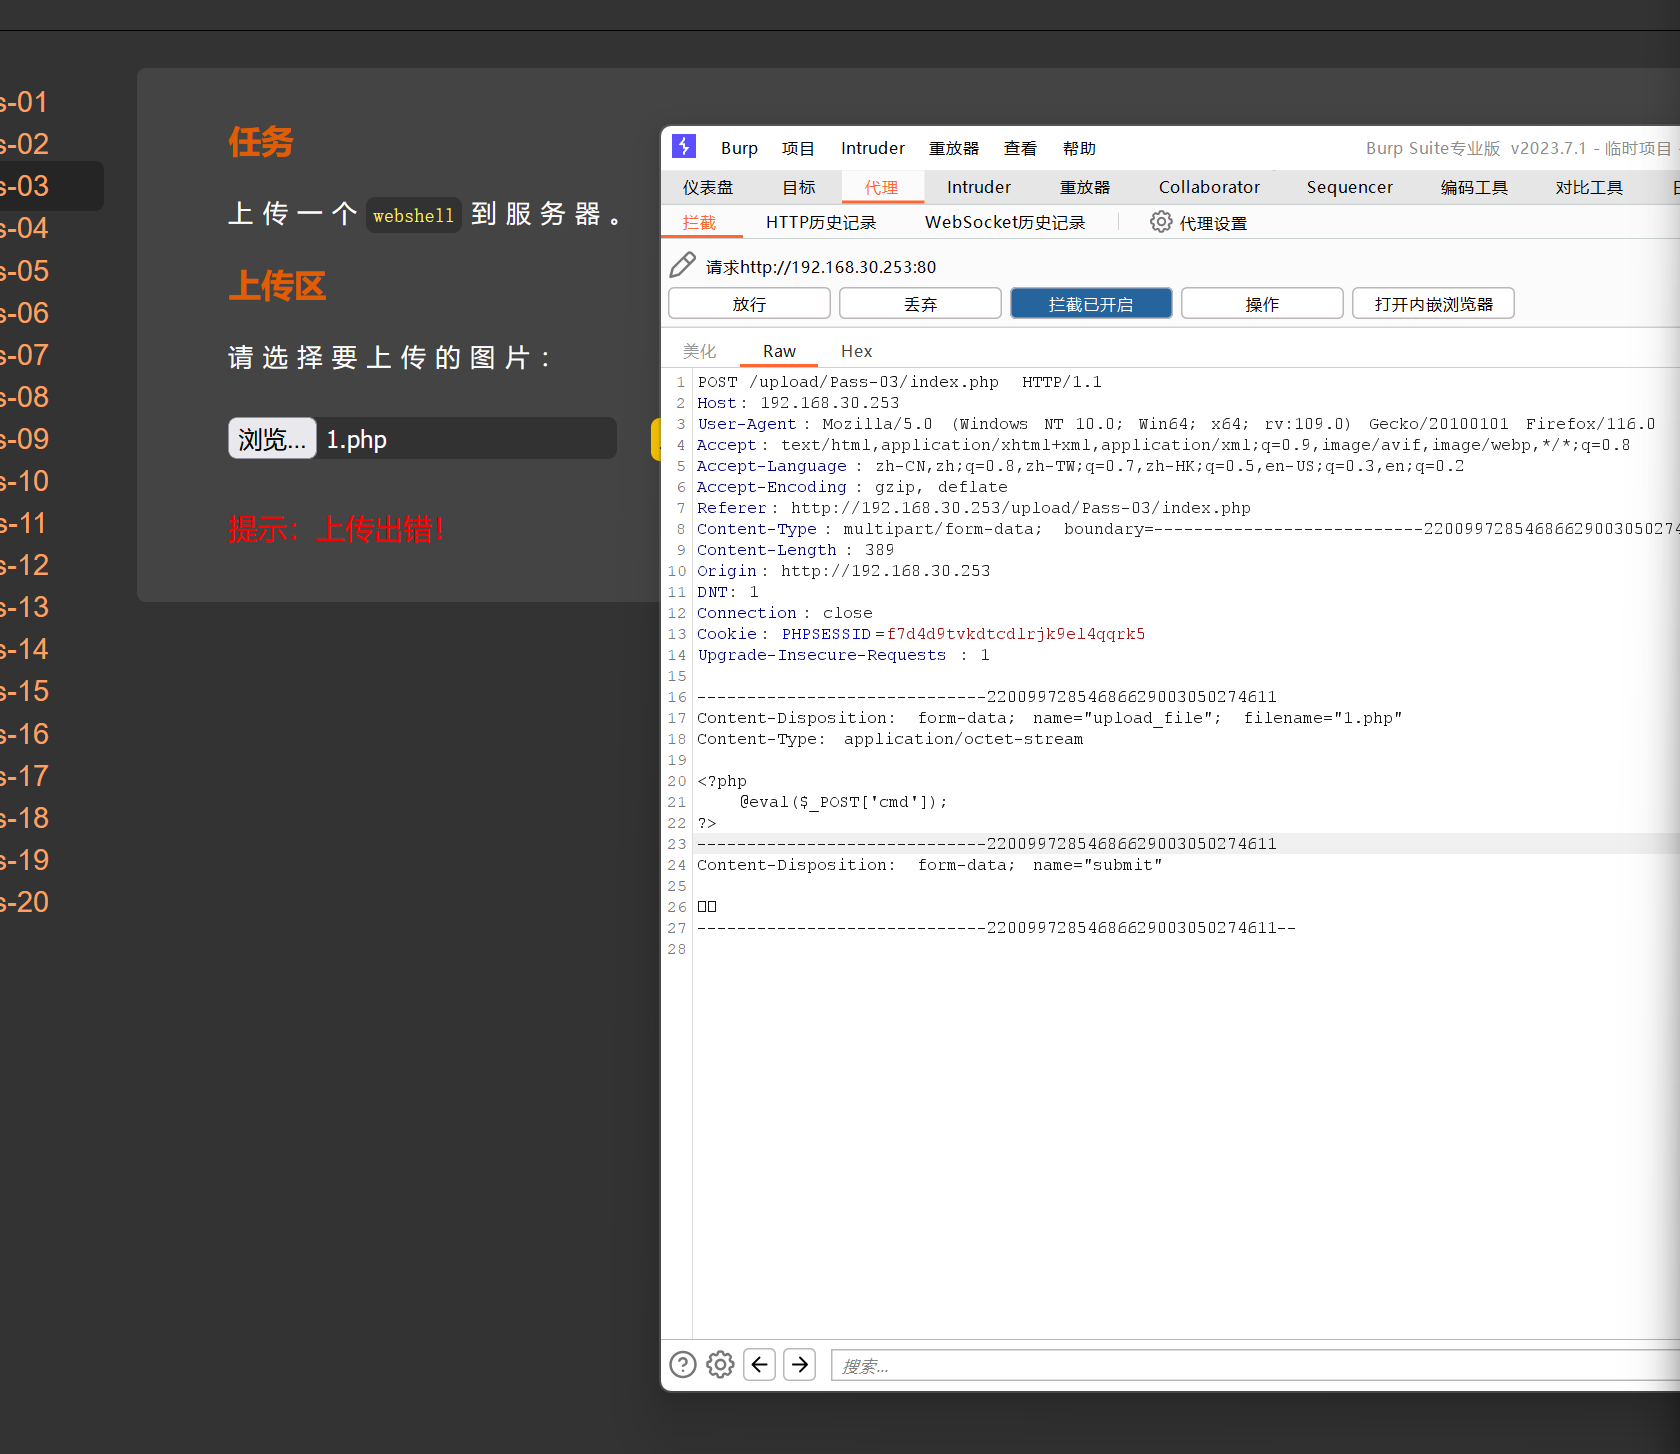Open the 帮助 menu
Screen dimensions: 1680x1454
tap(1079, 148)
